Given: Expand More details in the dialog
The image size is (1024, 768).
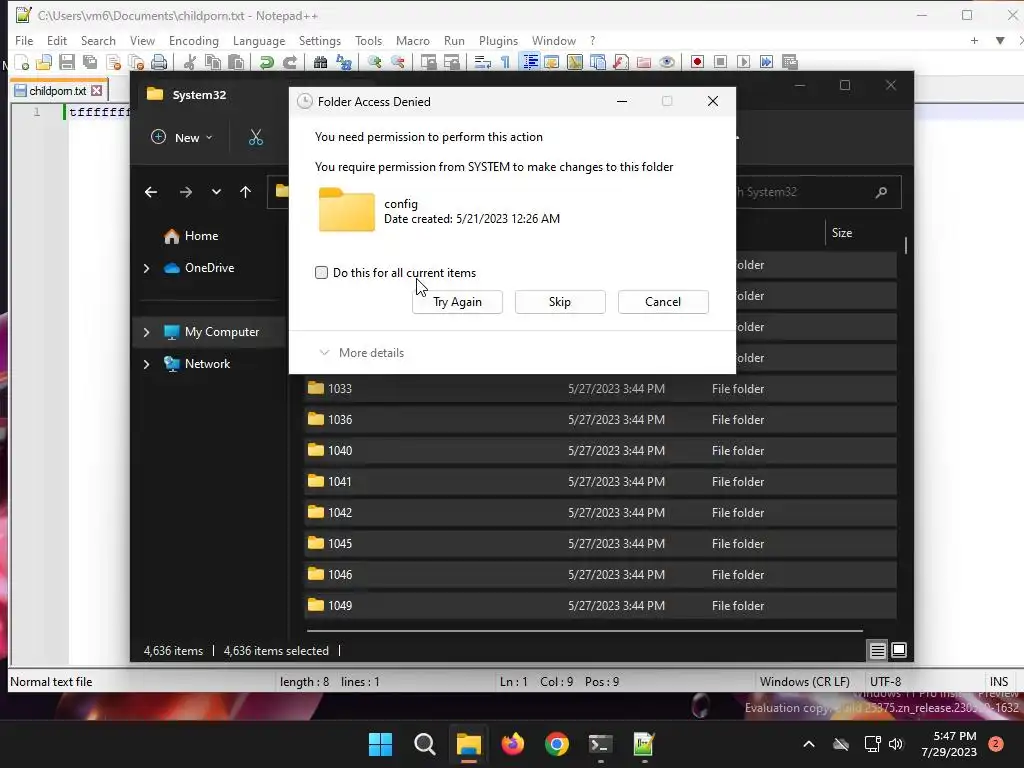Looking at the screenshot, I should pos(361,353).
